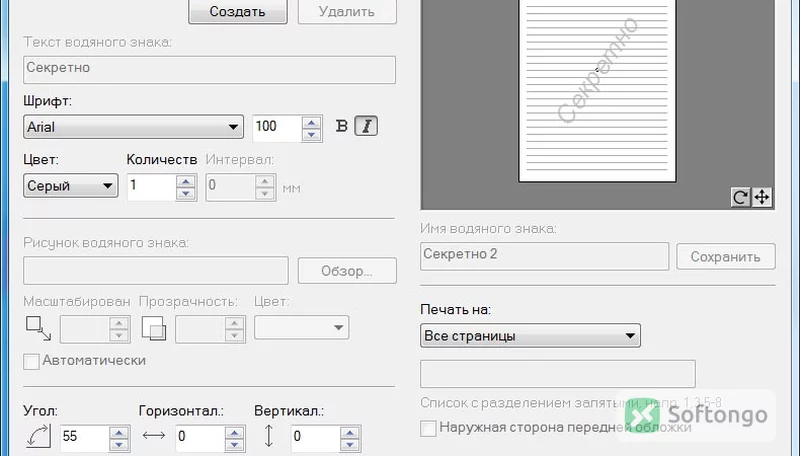Open the Arial font dropdown

(x=133, y=126)
